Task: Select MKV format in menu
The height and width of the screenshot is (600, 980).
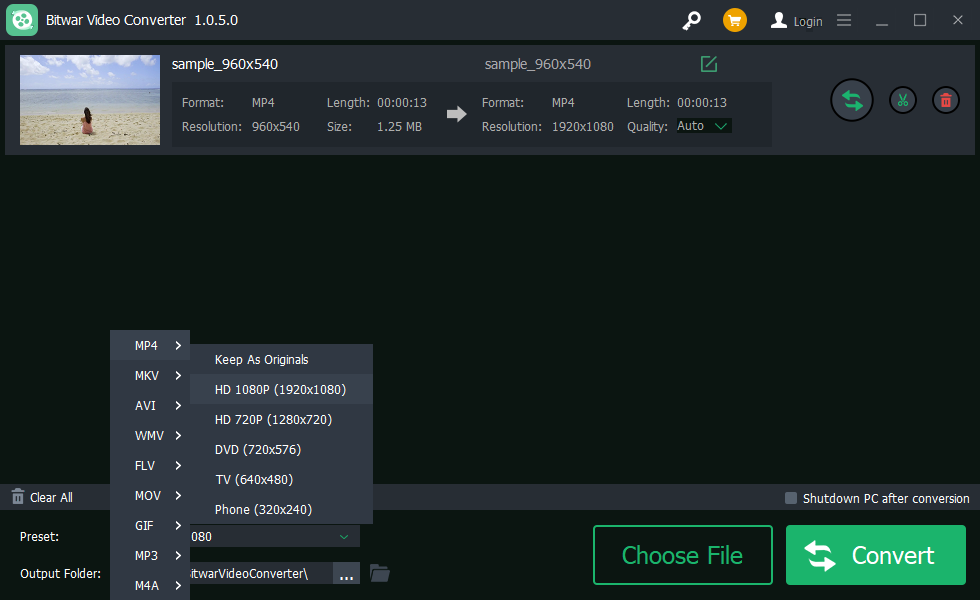Action: [x=150, y=376]
